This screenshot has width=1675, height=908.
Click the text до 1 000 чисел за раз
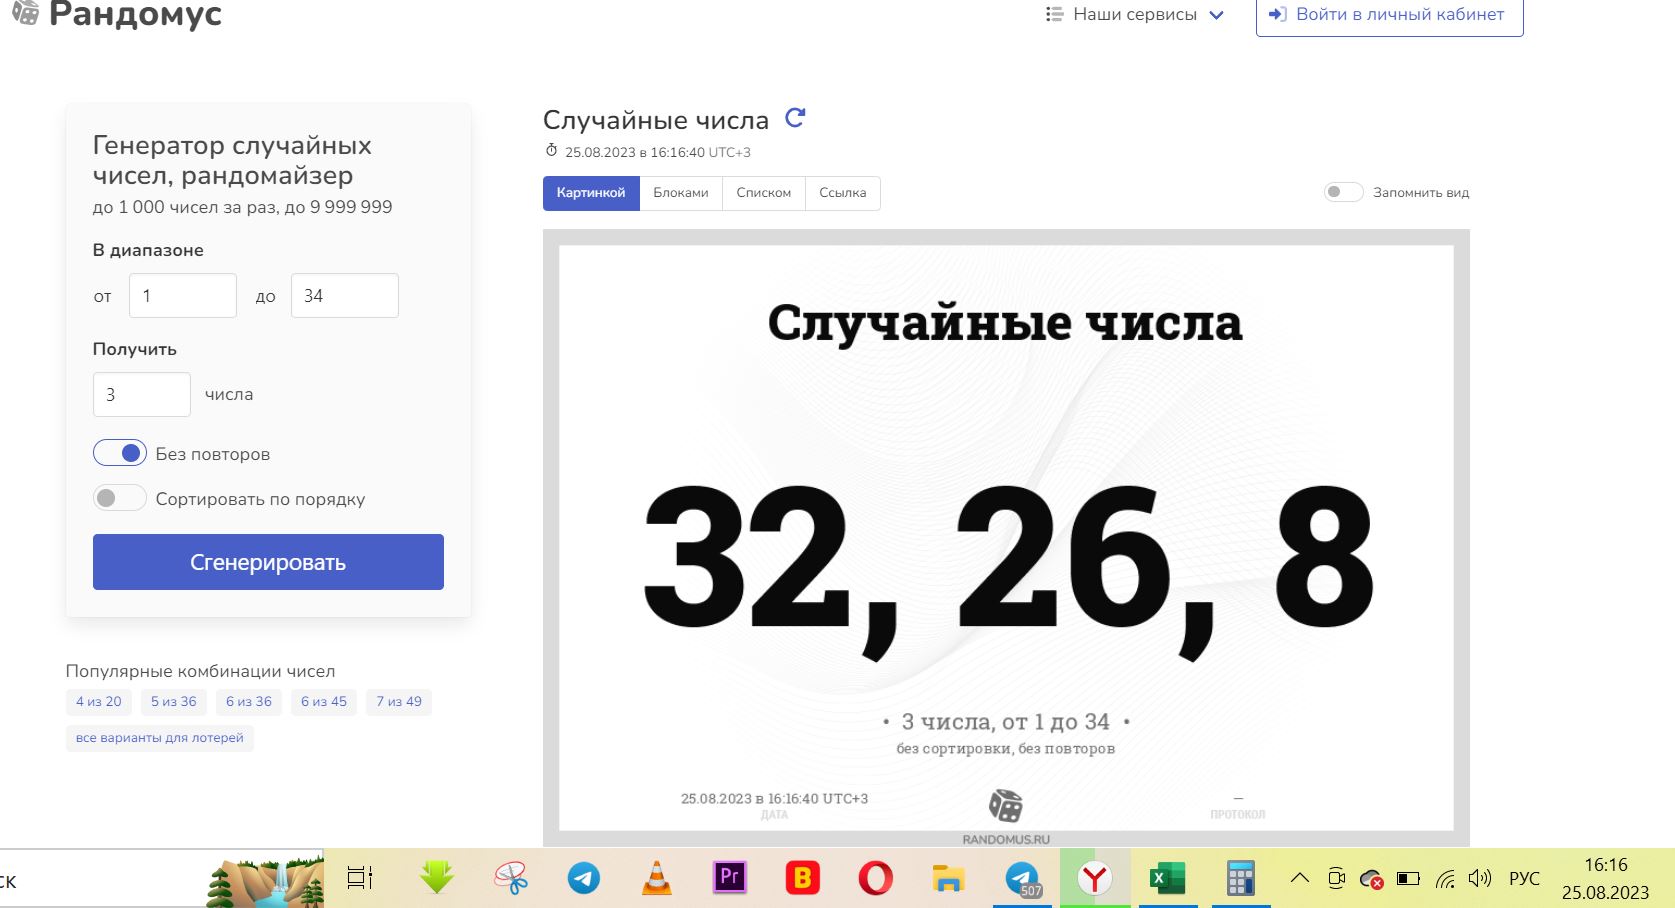[185, 207]
